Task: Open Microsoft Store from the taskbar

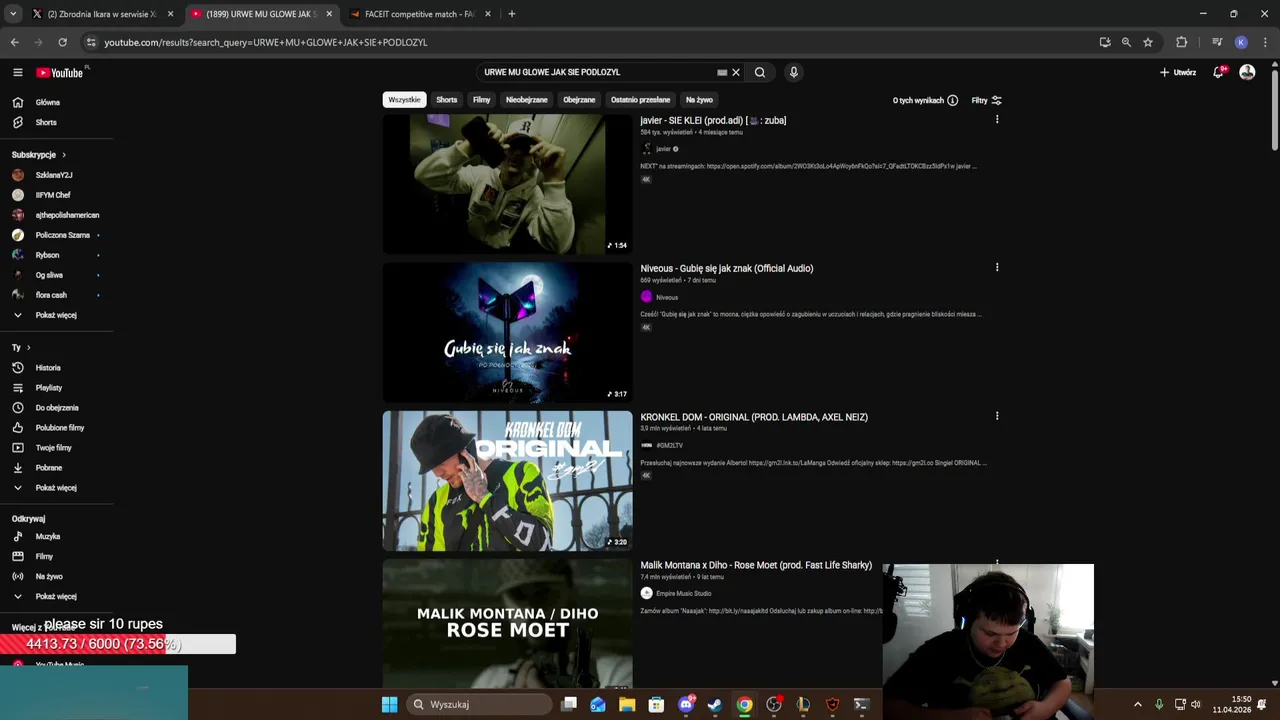Action: (656, 704)
